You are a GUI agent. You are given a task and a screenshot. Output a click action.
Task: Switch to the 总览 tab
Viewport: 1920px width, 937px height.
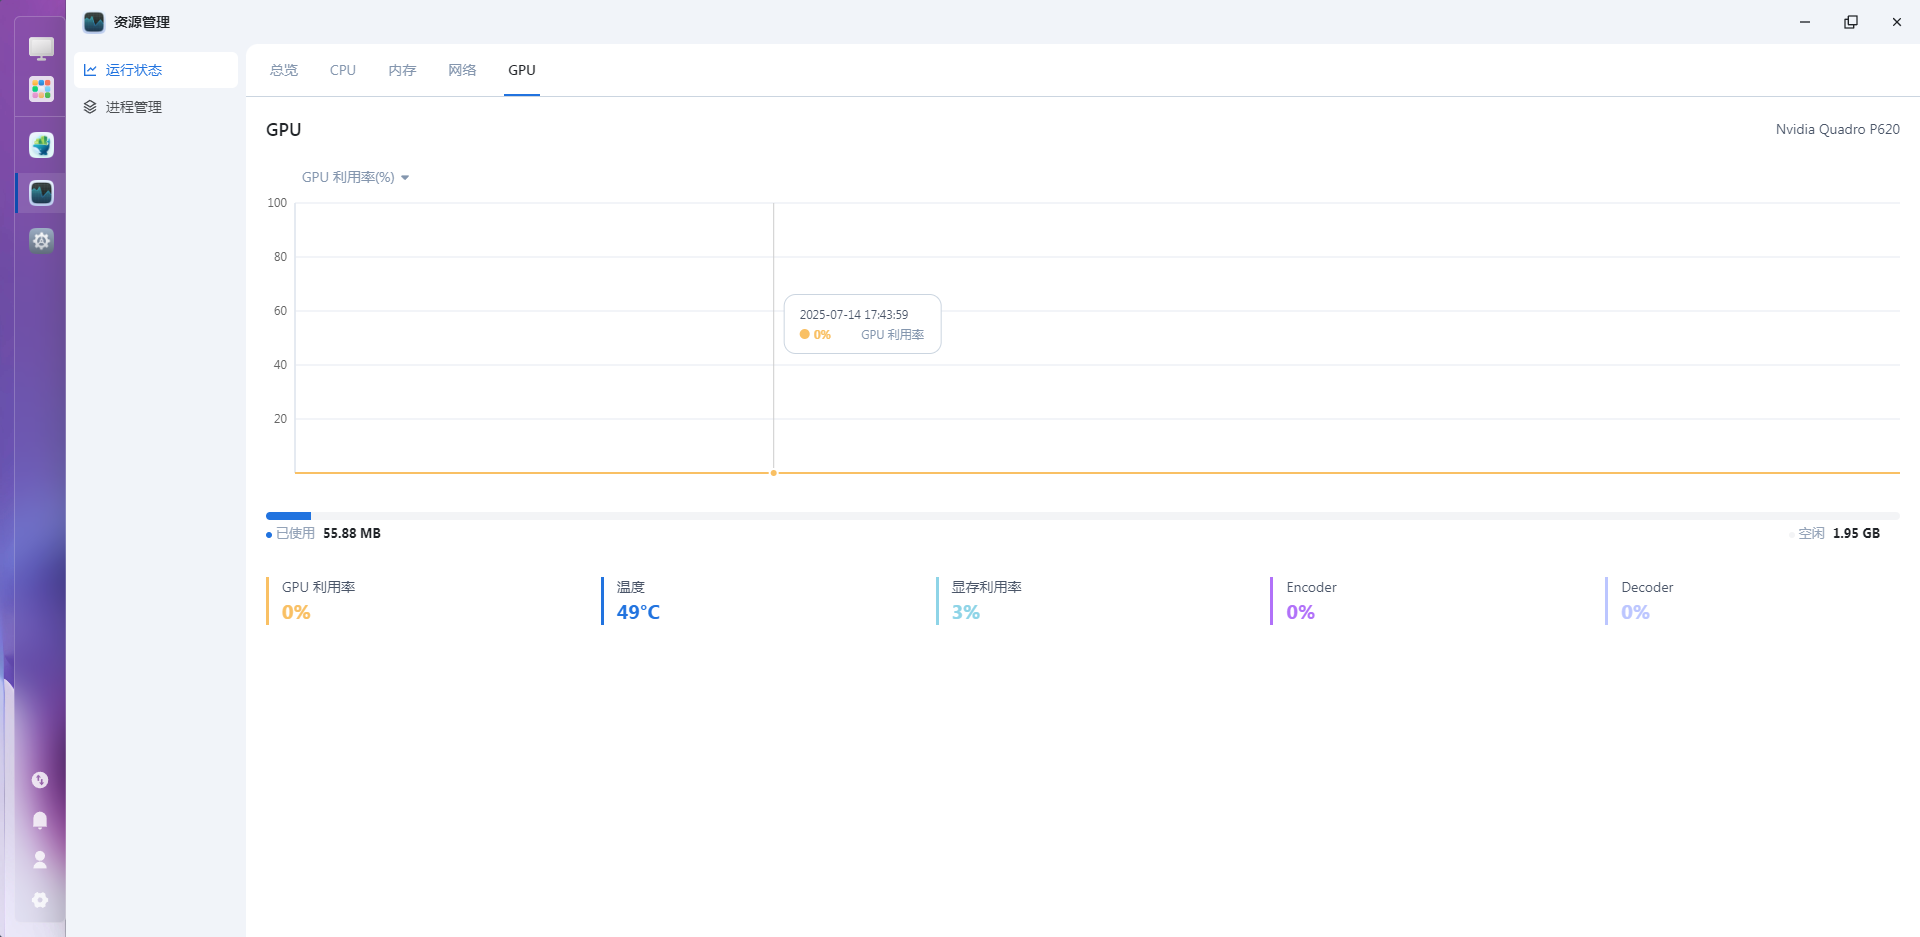point(284,70)
